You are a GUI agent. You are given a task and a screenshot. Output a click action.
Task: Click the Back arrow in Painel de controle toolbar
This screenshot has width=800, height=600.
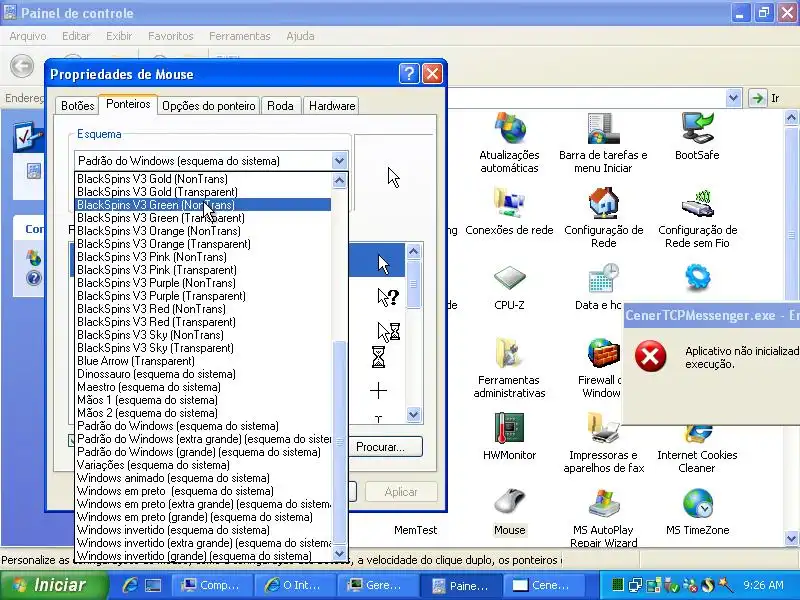pyautogui.click(x=22, y=66)
